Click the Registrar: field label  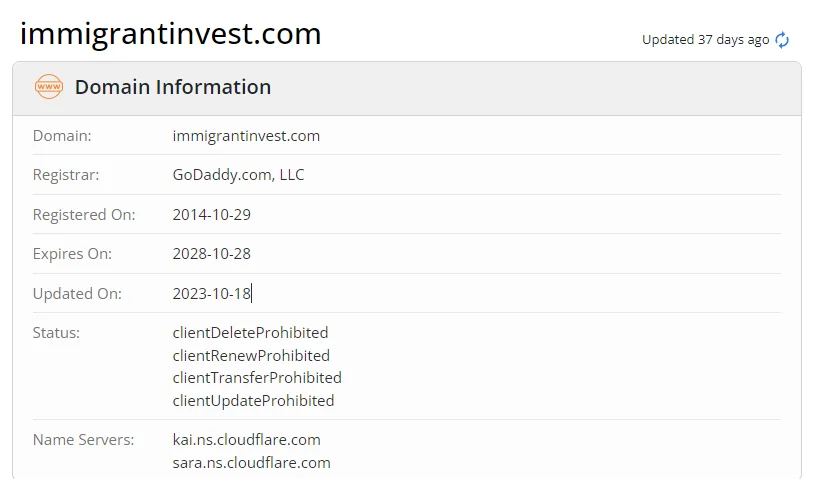tap(66, 175)
